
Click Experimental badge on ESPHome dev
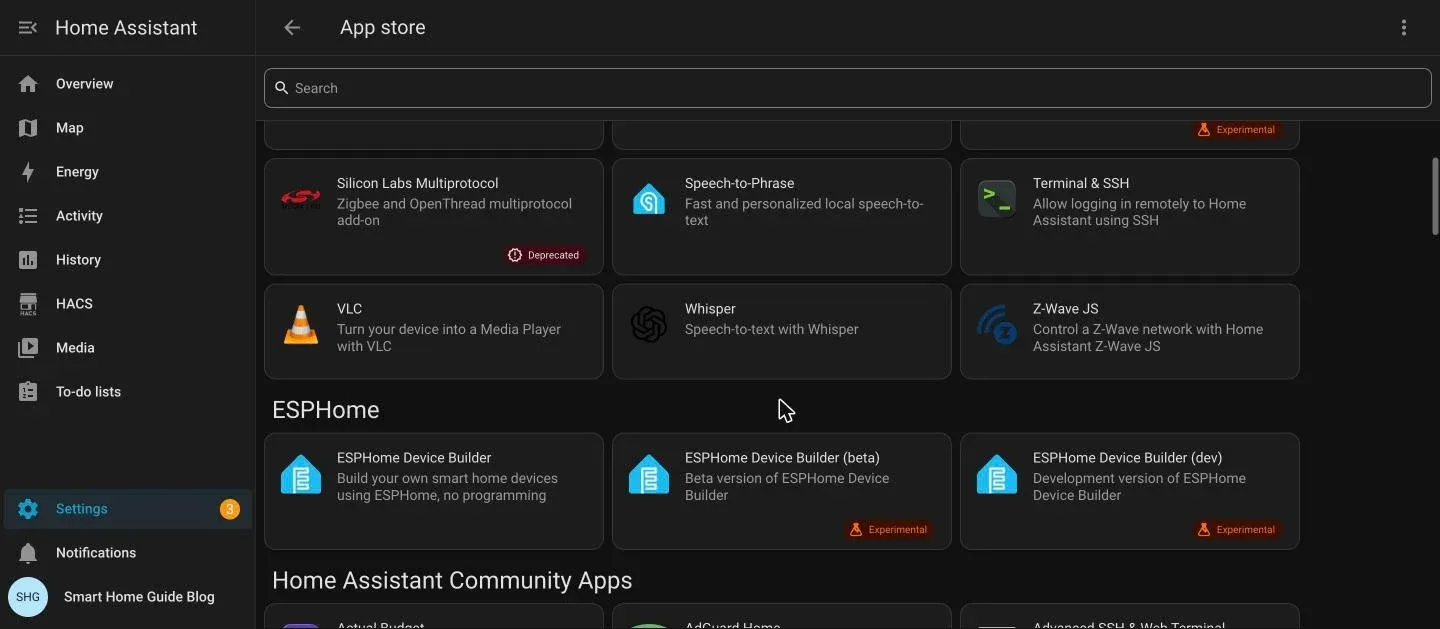pos(1236,530)
